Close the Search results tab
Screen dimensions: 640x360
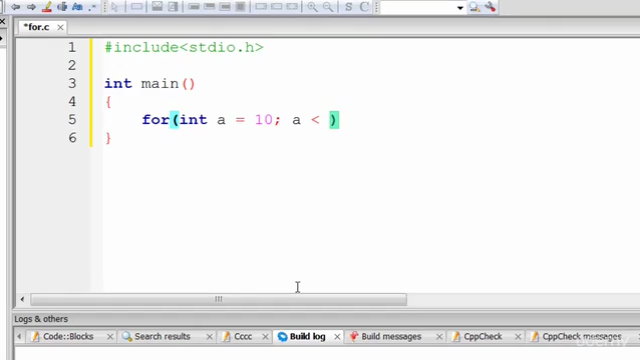coord(209,337)
